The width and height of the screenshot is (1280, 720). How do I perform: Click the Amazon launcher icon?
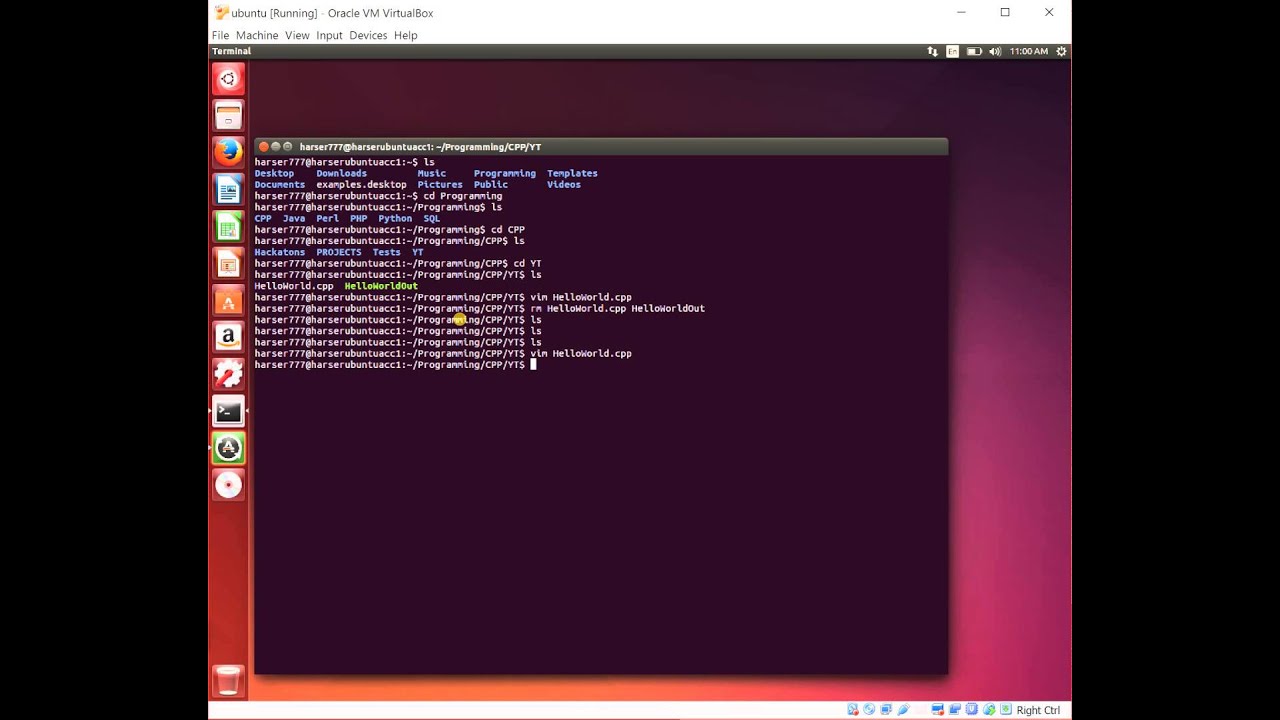[228, 337]
